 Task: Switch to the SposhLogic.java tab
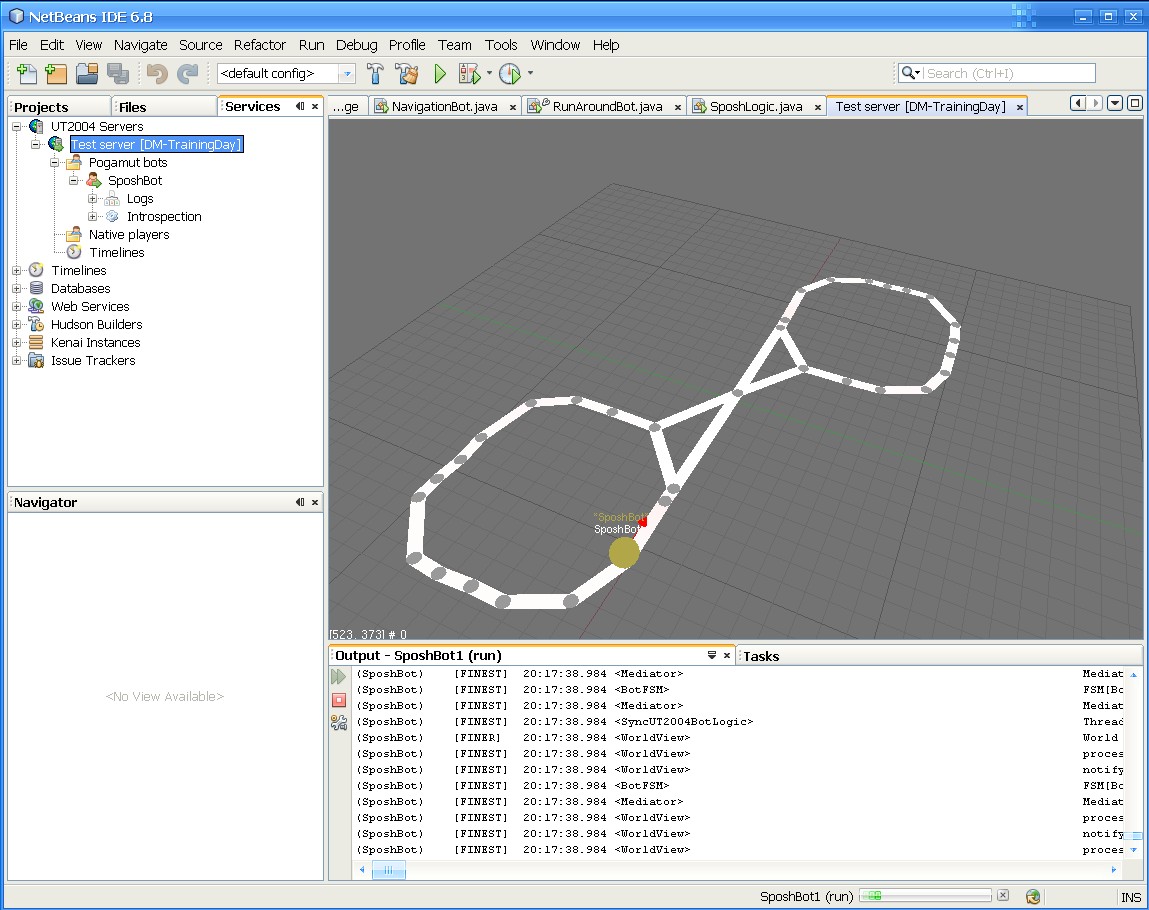tap(756, 107)
